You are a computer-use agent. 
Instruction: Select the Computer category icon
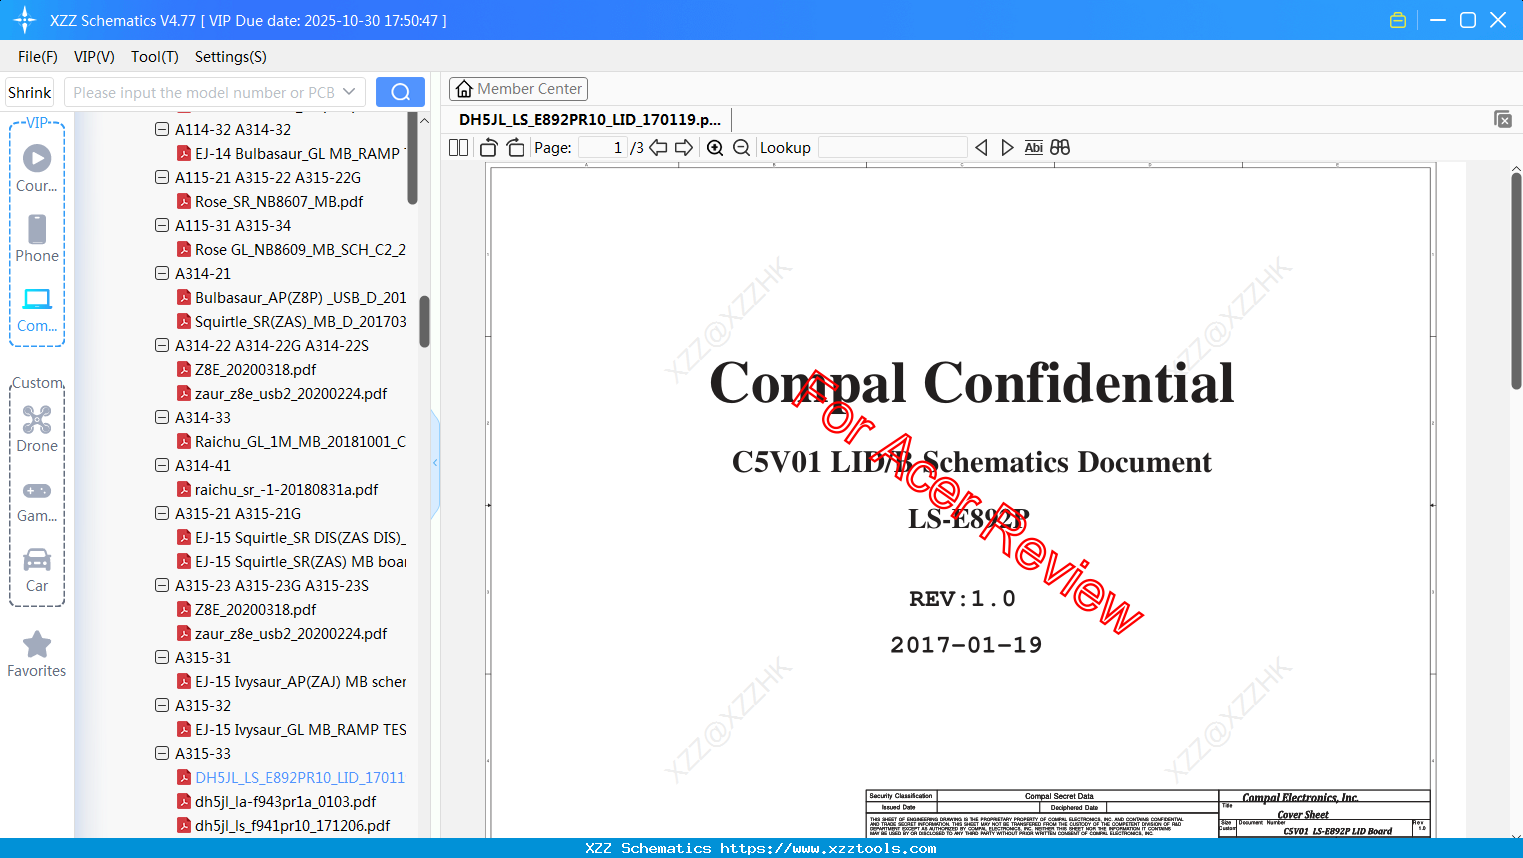[37, 299]
